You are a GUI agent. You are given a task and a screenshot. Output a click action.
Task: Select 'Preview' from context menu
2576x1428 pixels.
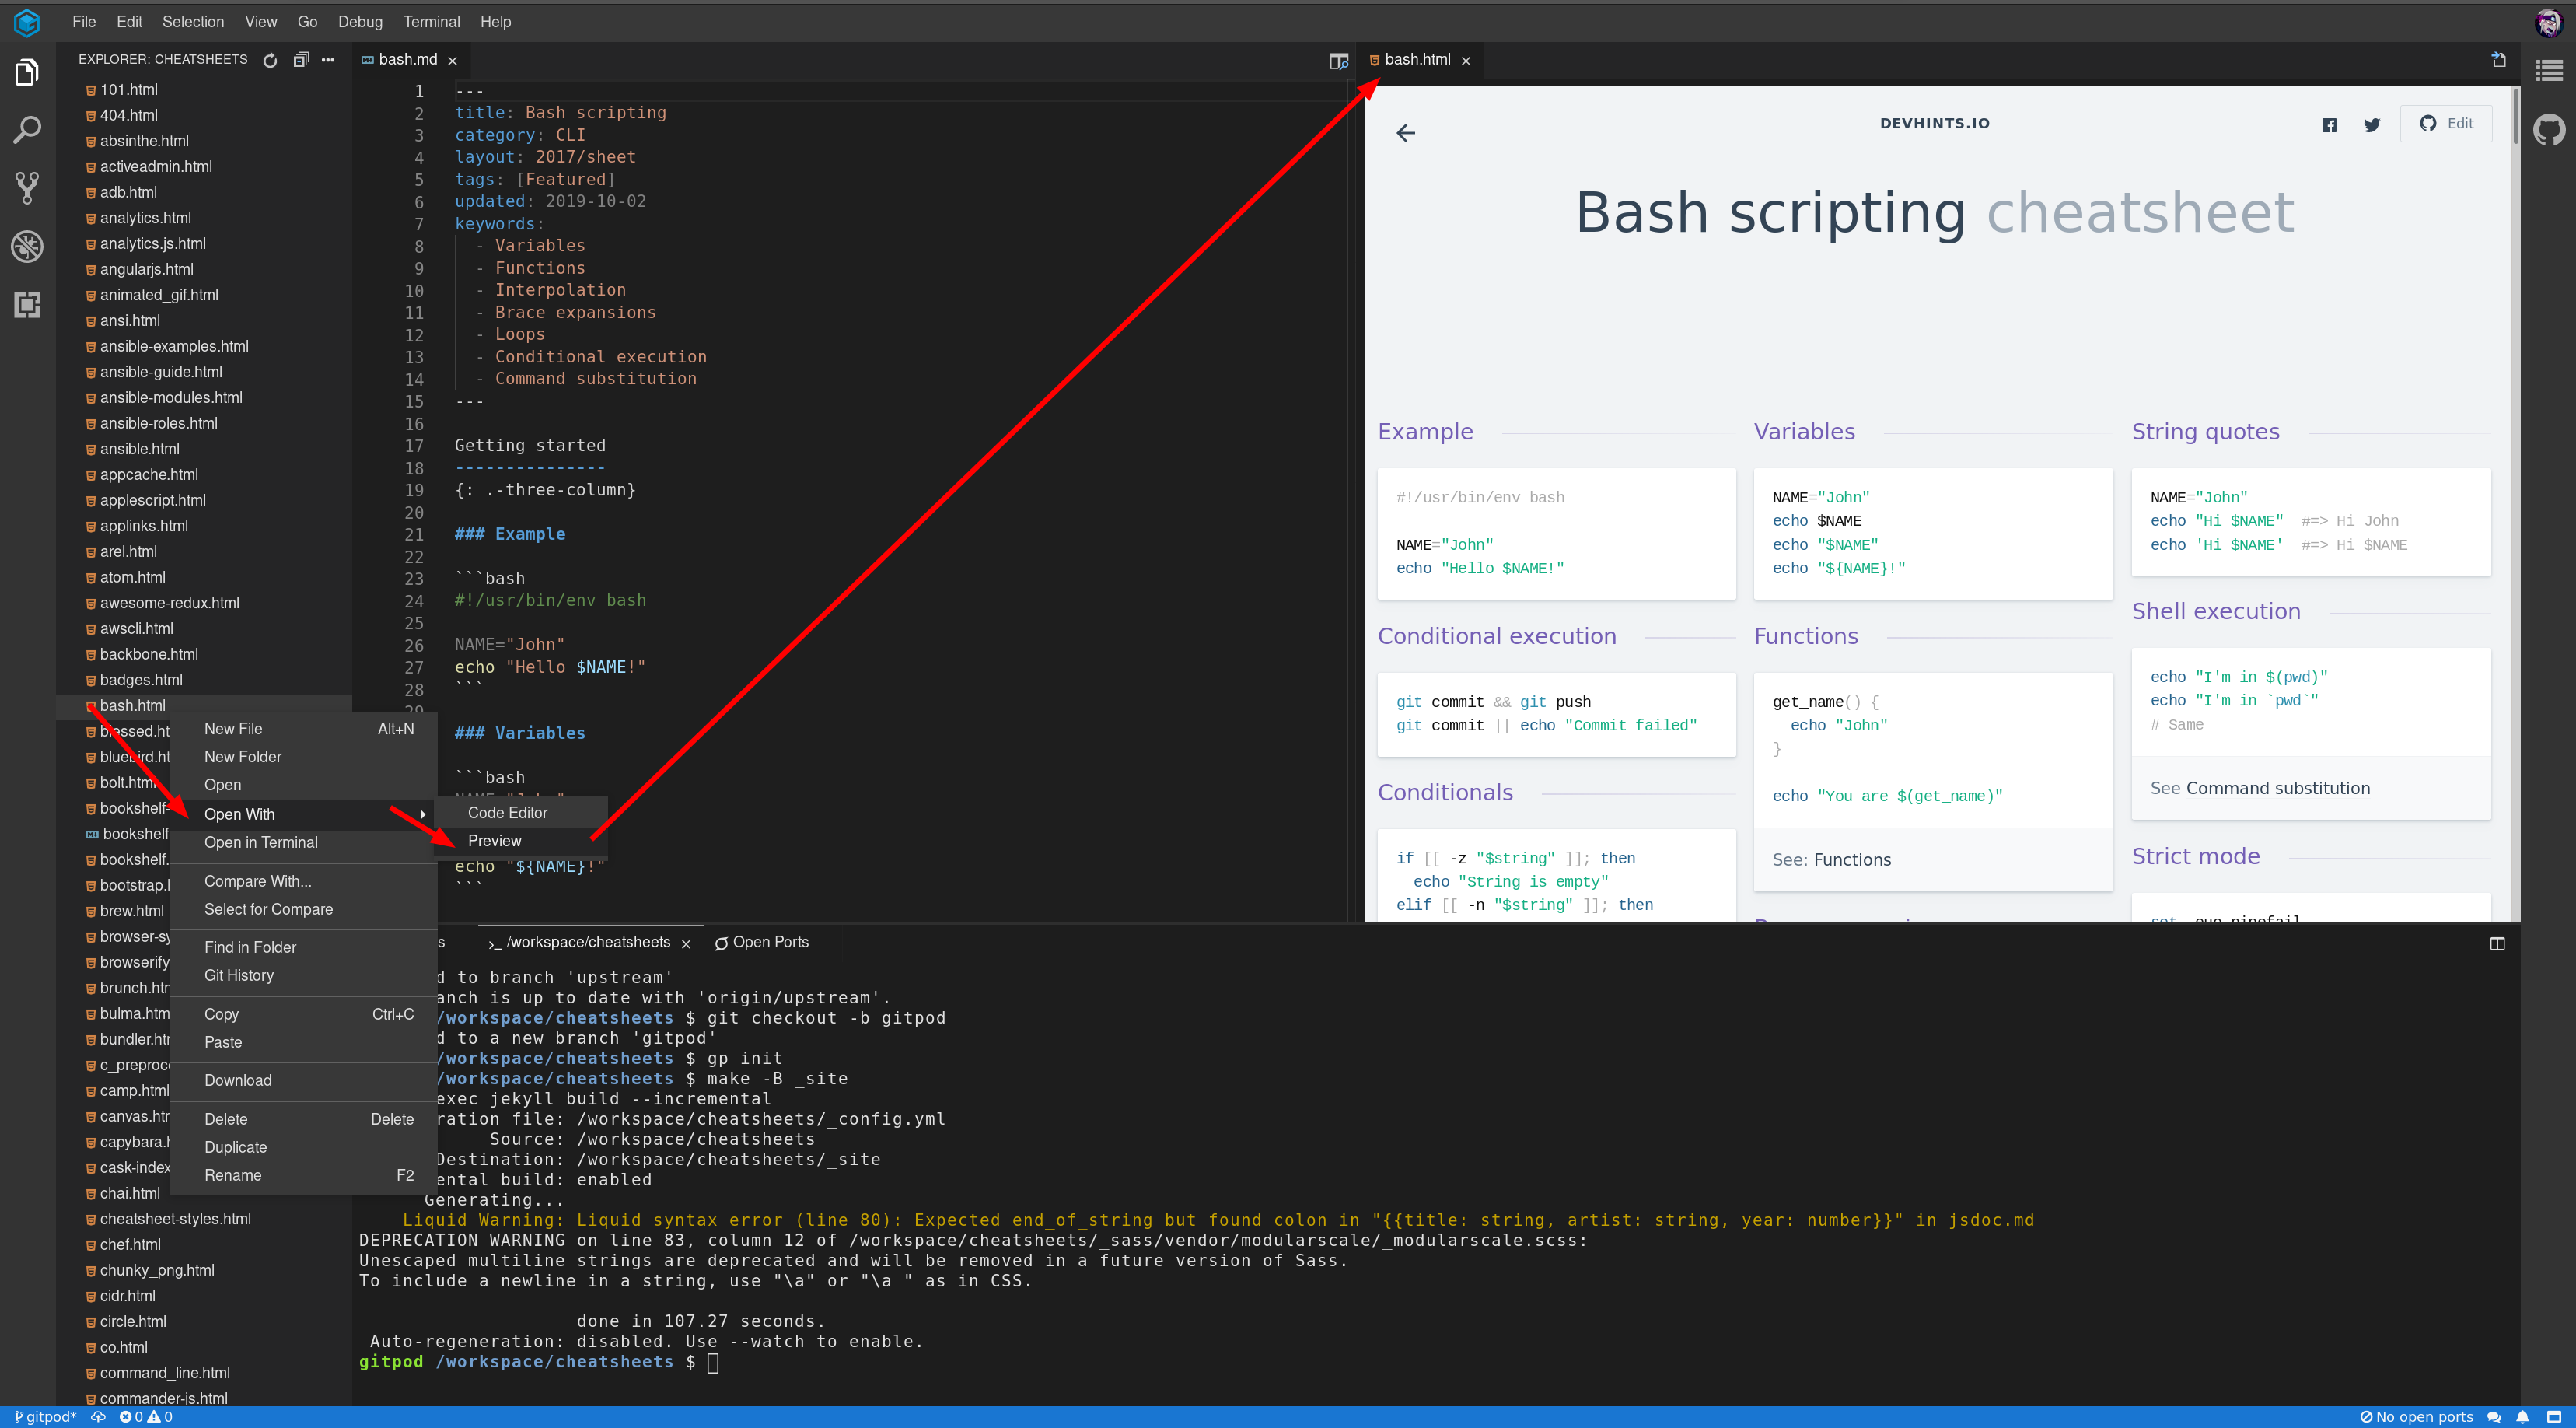(x=494, y=839)
